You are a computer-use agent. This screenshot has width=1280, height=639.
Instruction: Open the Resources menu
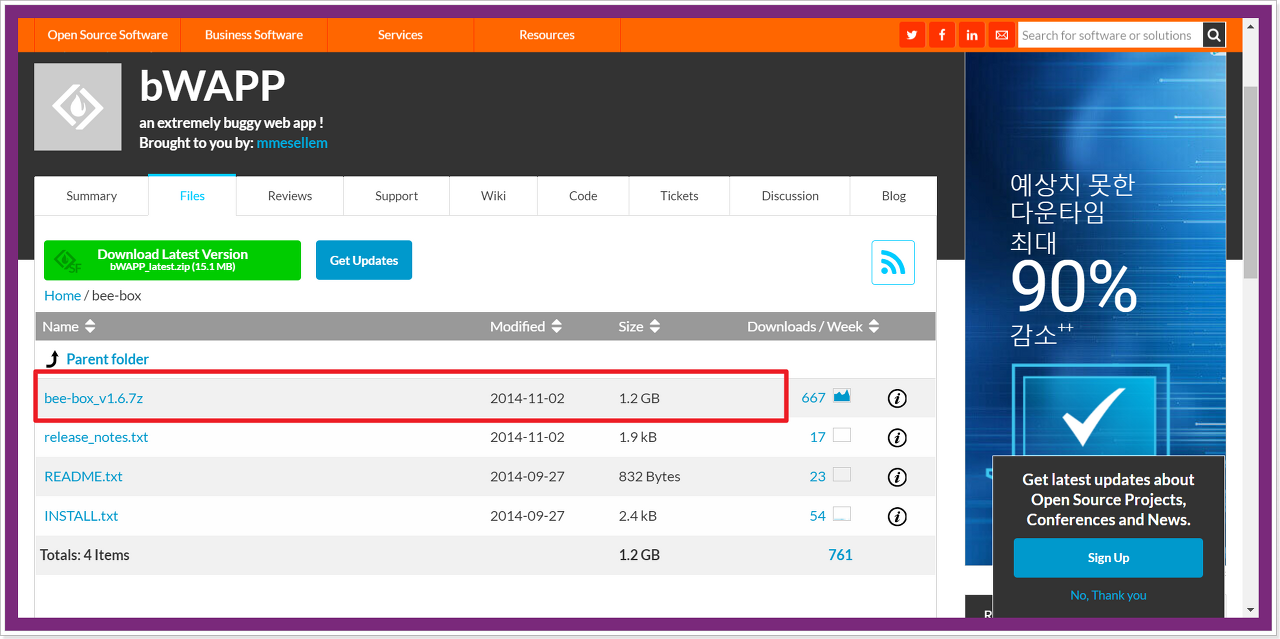547,35
